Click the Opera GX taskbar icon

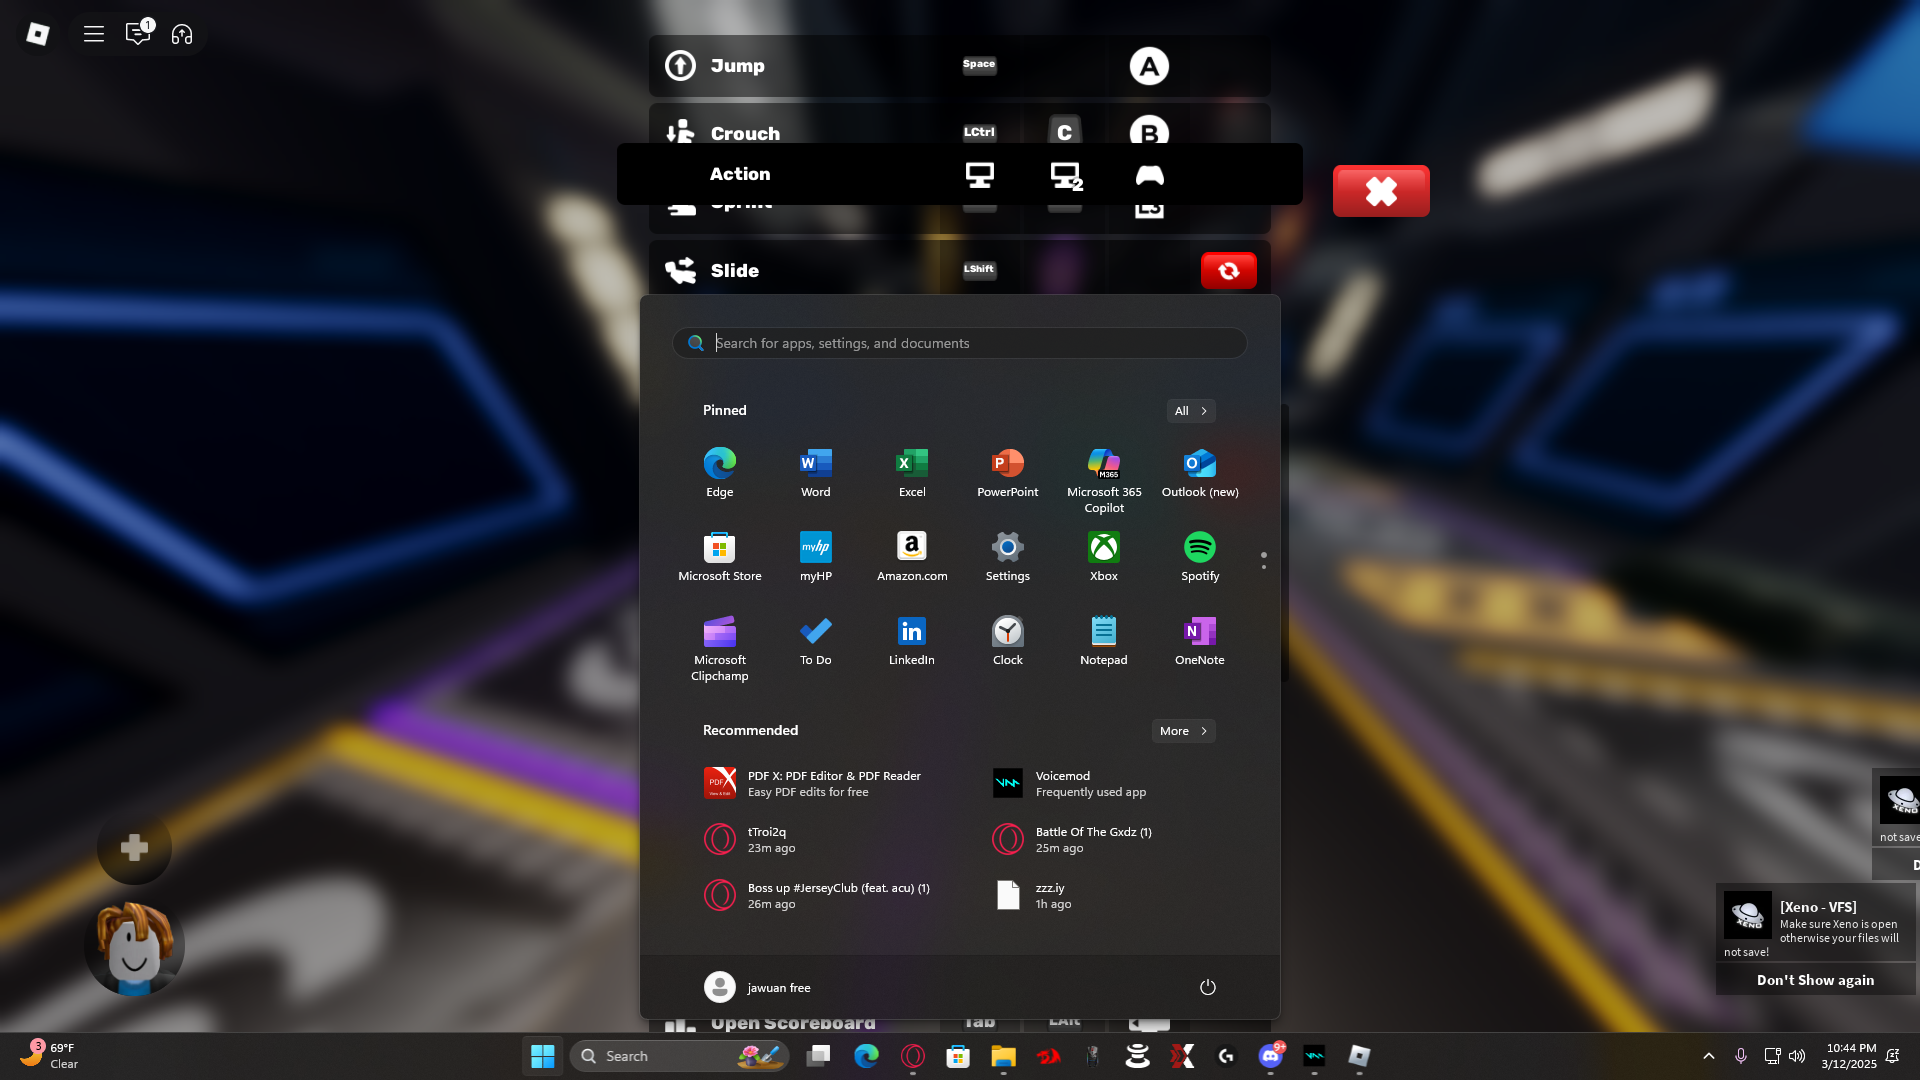(x=912, y=1056)
